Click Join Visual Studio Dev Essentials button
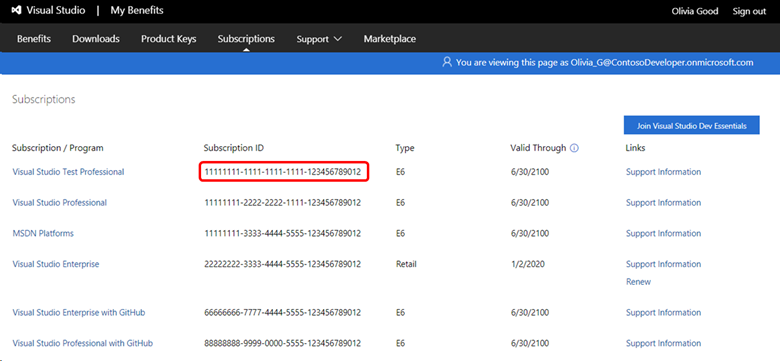The image size is (780, 361). pos(691,126)
